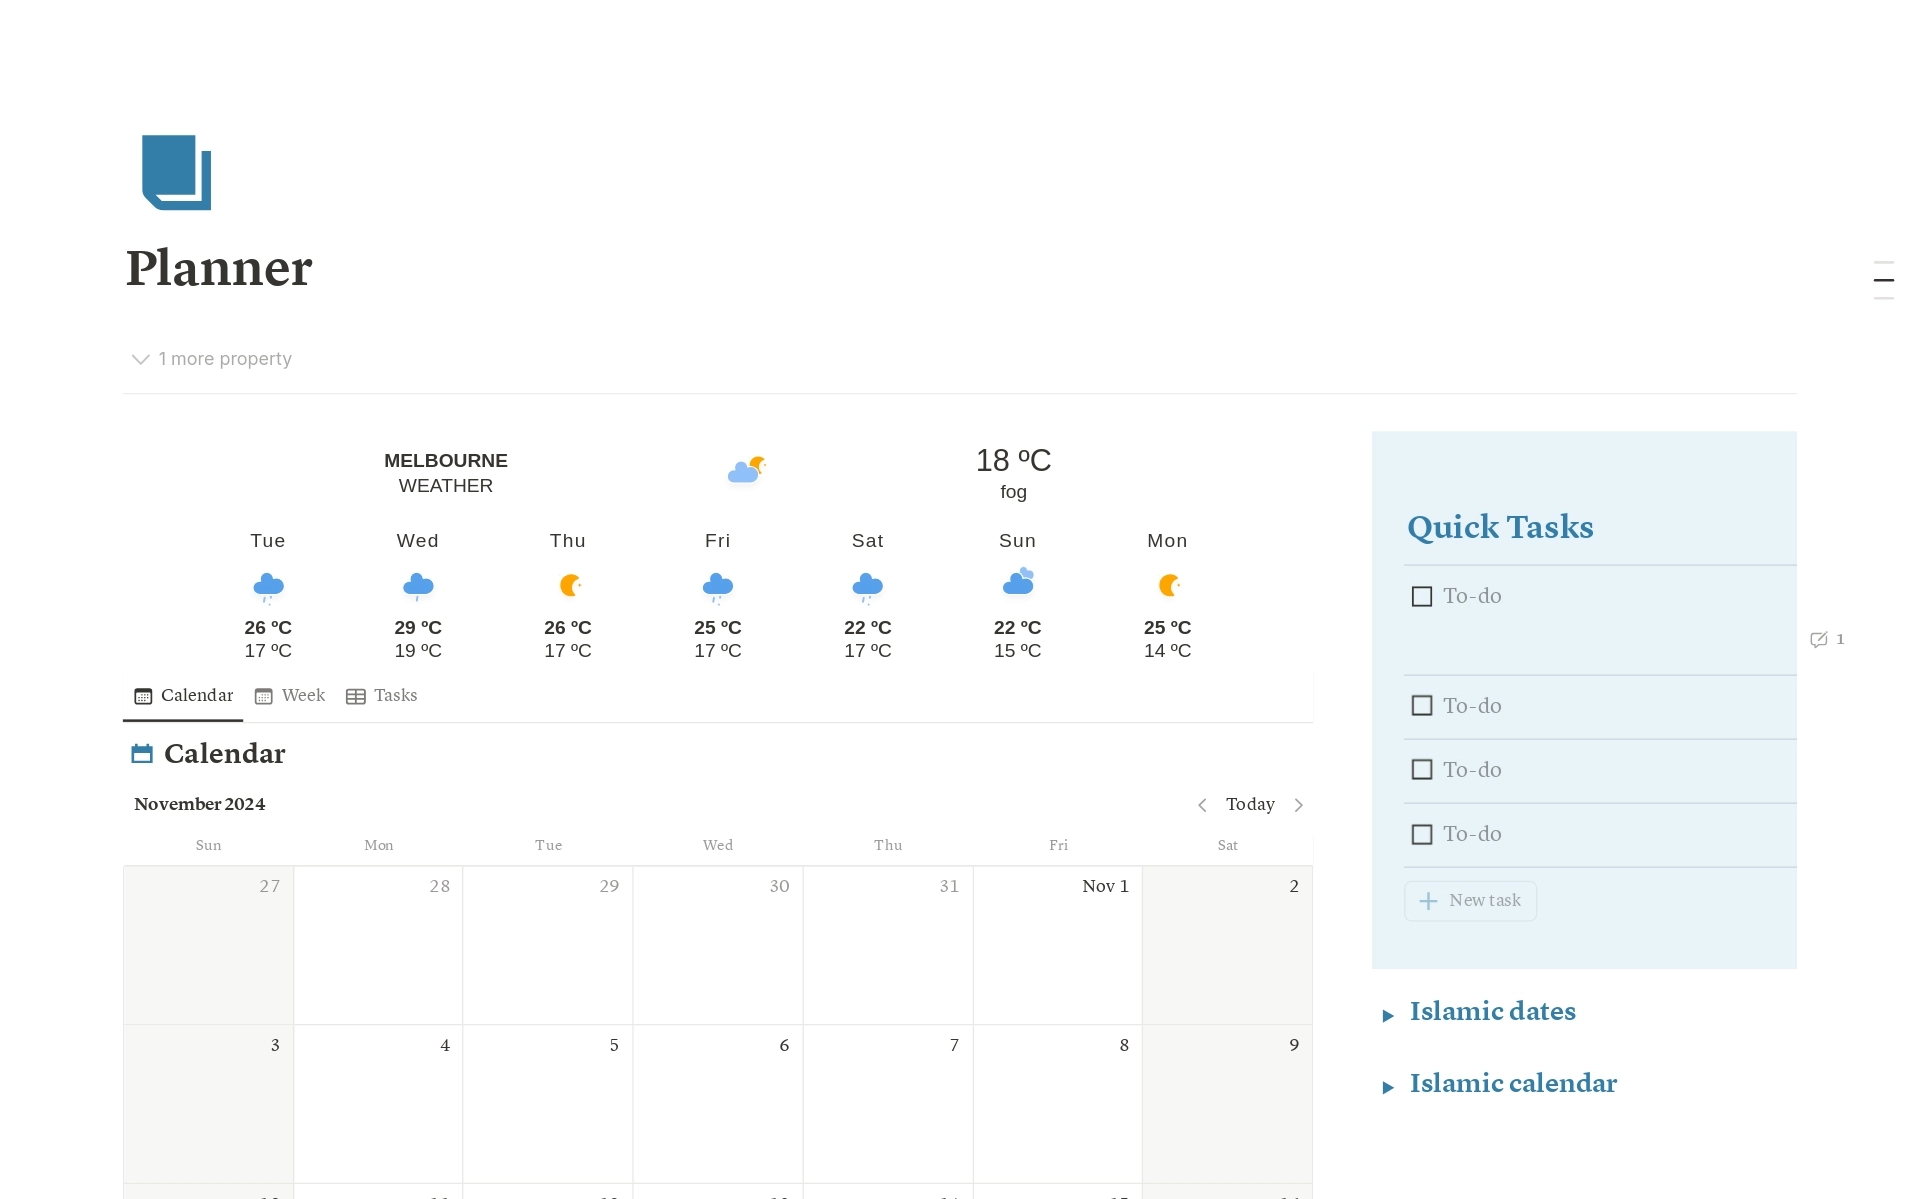
Task: Click the MELBOURNE WEATHER label
Action: pos(446,473)
